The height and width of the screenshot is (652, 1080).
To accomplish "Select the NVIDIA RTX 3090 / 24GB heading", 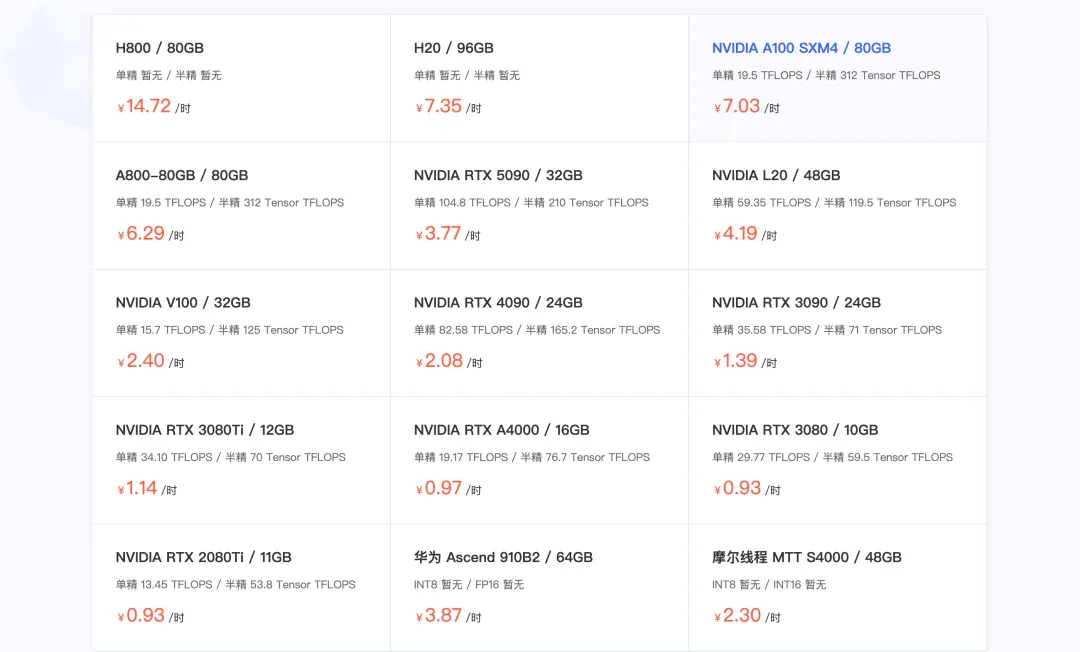I will coord(796,303).
